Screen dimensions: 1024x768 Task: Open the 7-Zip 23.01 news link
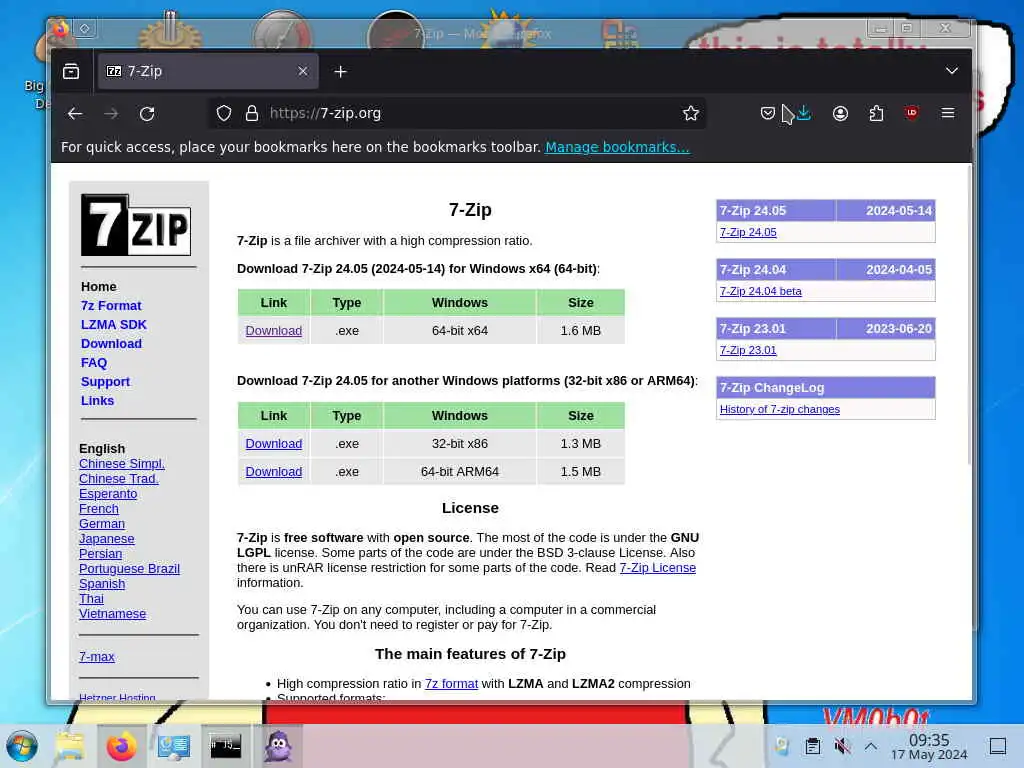point(748,350)
